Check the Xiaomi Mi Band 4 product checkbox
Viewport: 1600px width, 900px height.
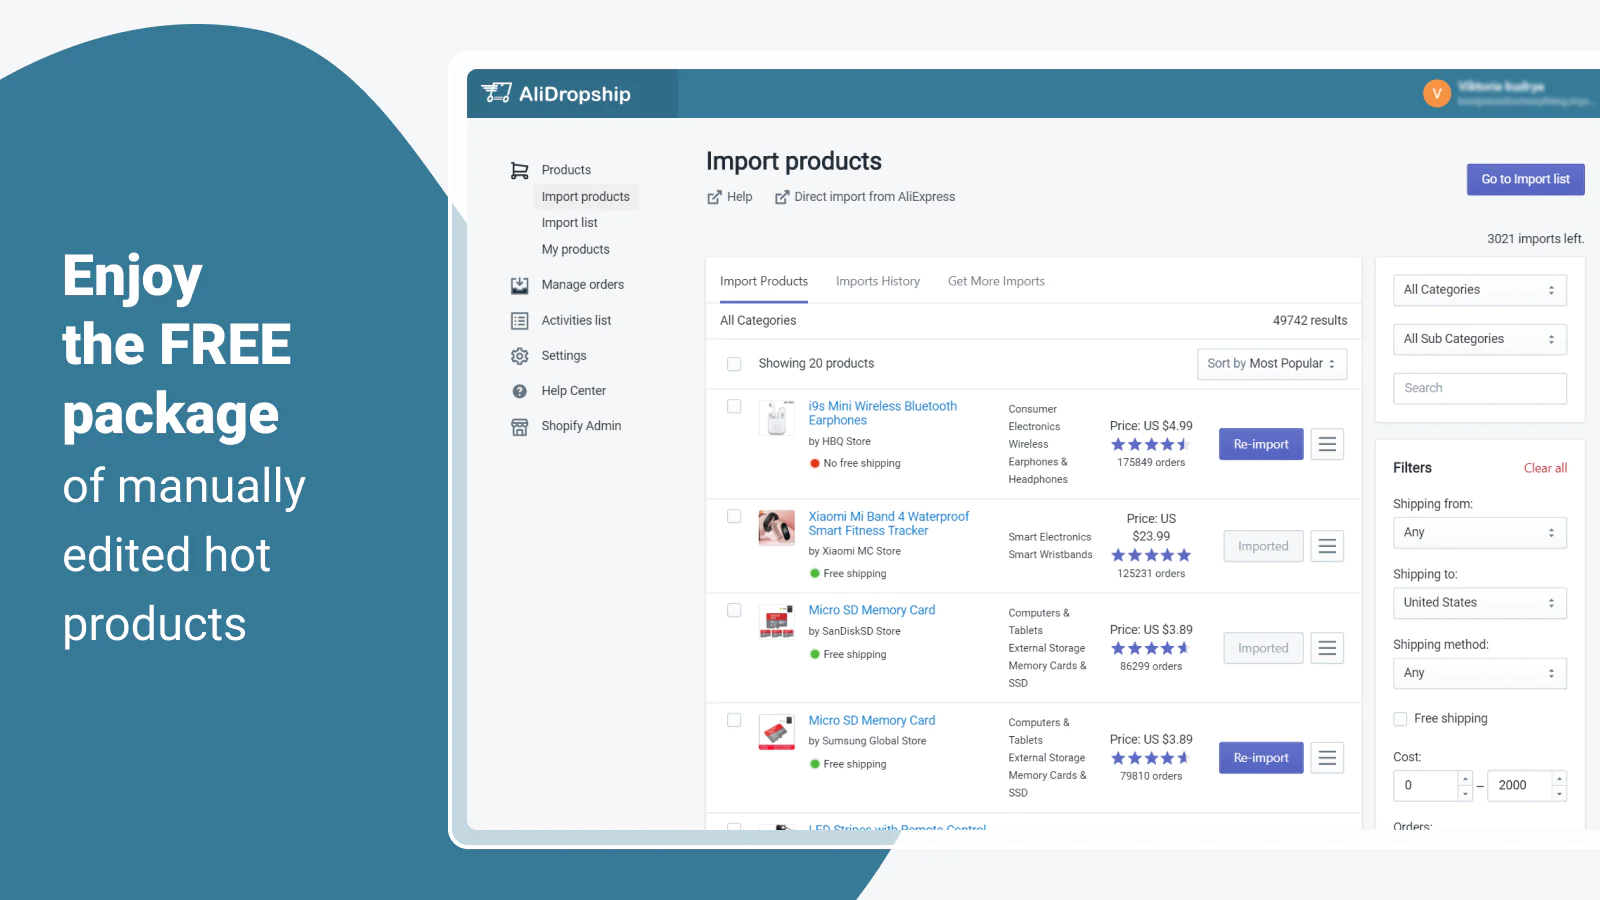point(734,517)
